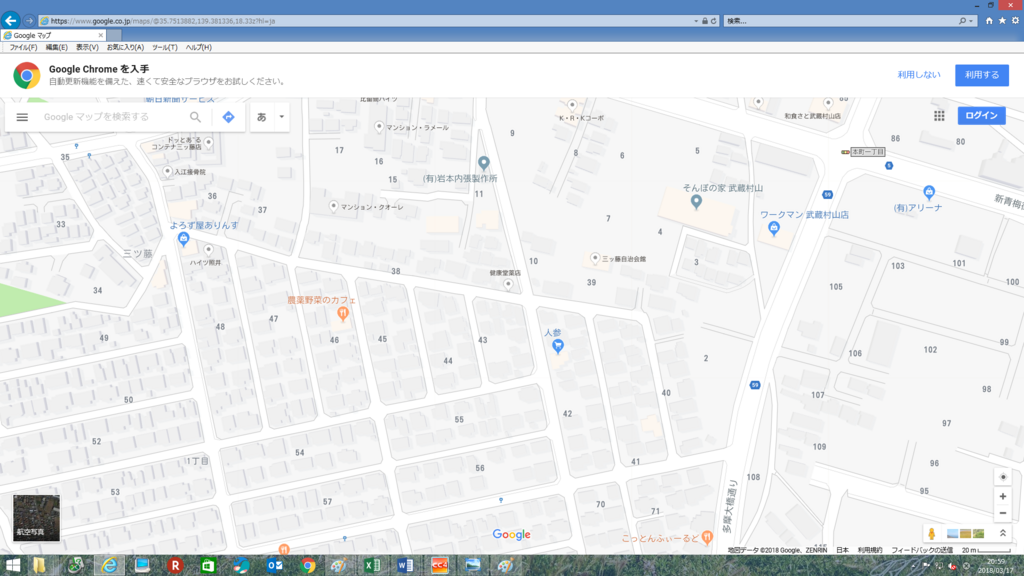Launch Word from the taskbar
1024x576 pixels.
(406, 566)
